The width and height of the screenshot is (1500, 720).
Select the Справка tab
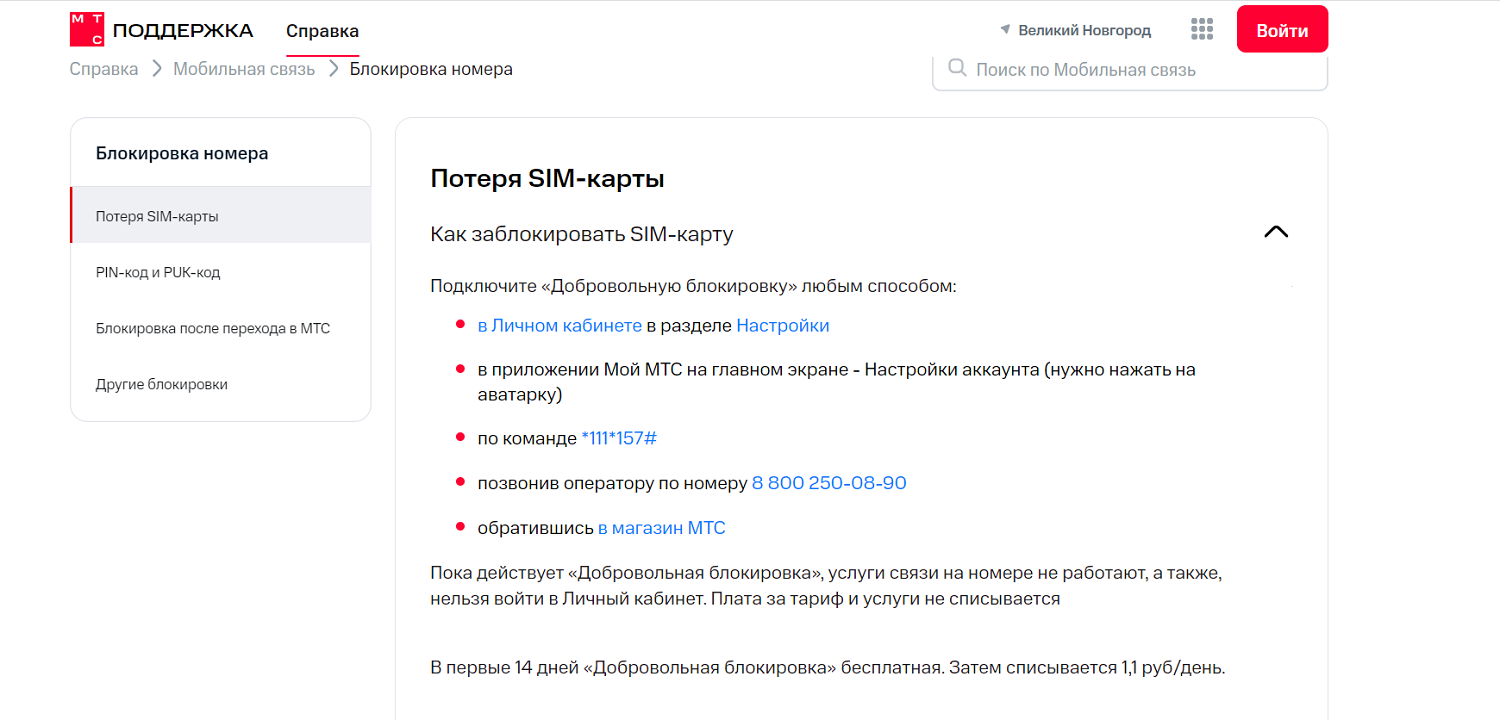click(322, 31)
